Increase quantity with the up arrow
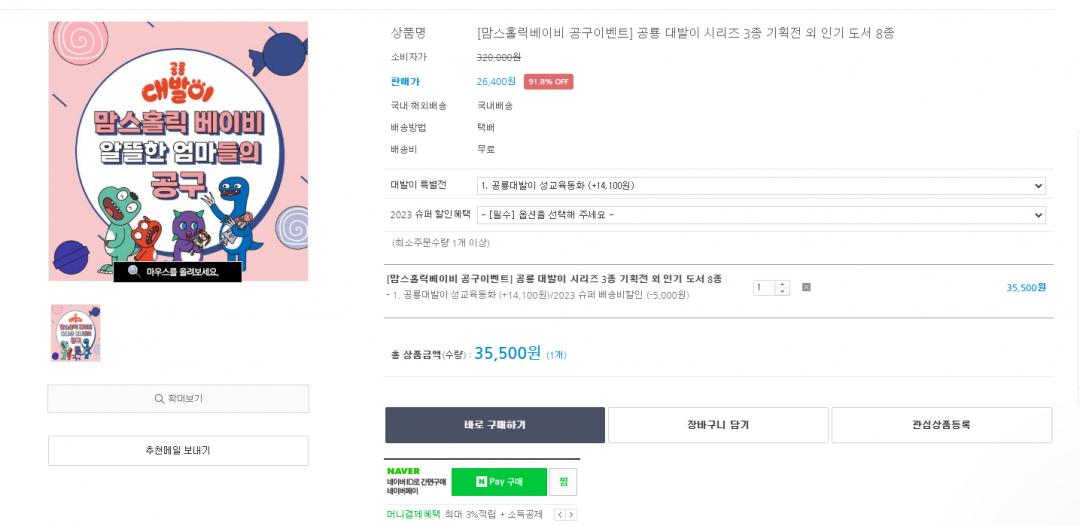This screenshot has height=526, width=1080. tap(782, 284)
